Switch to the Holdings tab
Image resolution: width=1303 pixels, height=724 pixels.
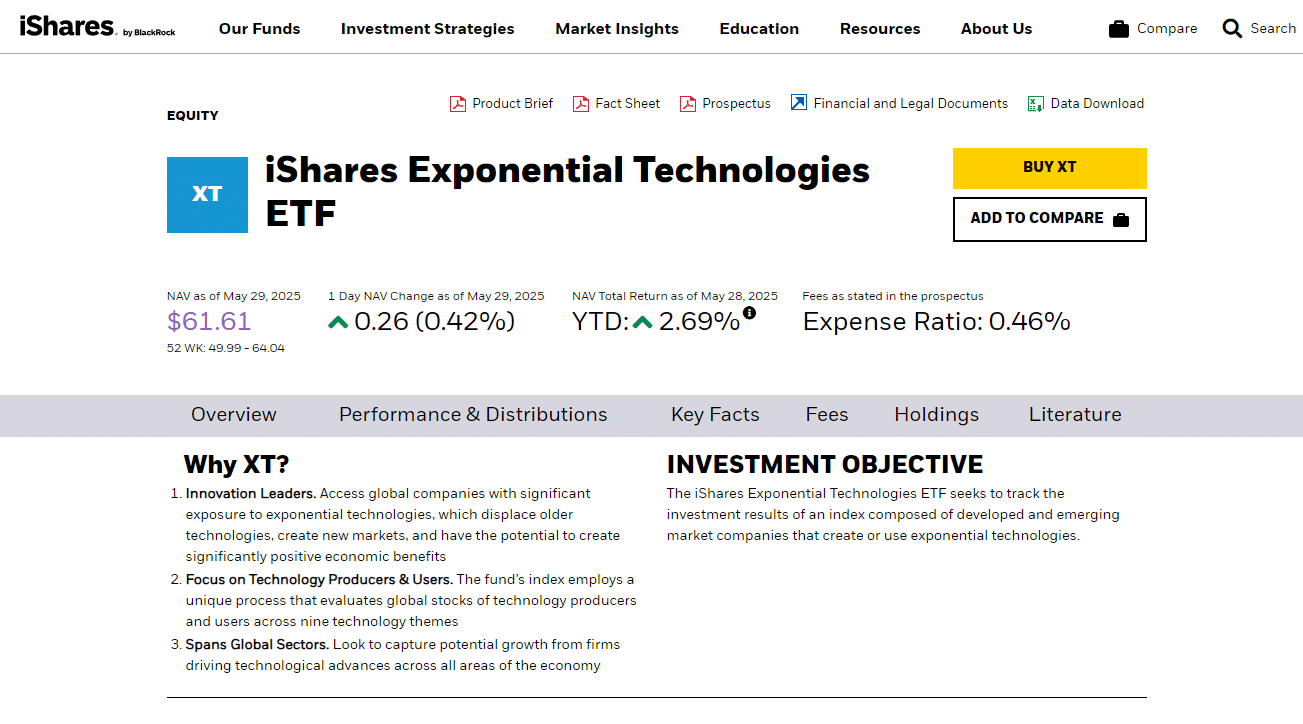pos(937,415)
